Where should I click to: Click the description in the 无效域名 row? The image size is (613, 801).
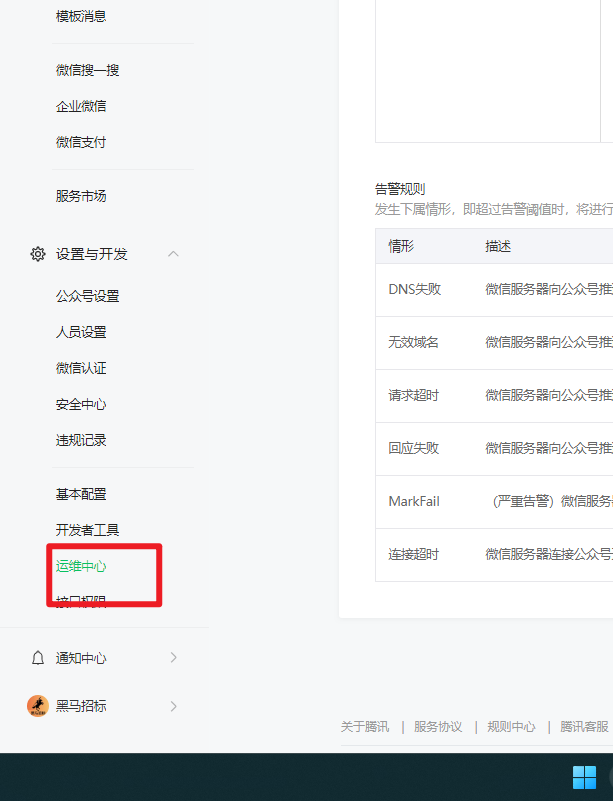tap(549, 342)
